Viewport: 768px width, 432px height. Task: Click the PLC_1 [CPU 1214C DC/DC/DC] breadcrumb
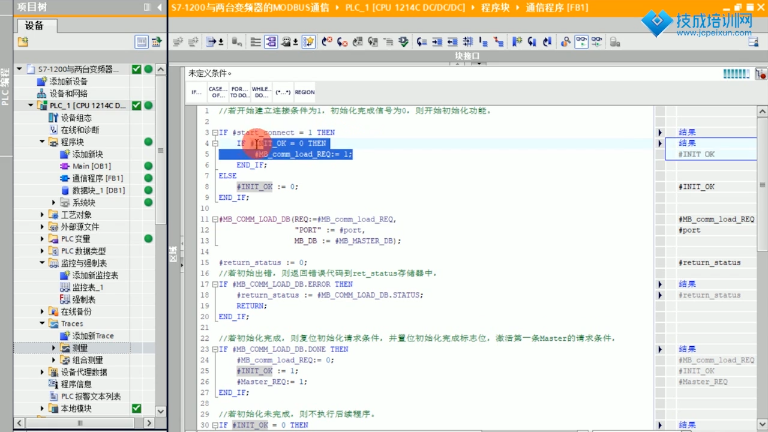405,7
